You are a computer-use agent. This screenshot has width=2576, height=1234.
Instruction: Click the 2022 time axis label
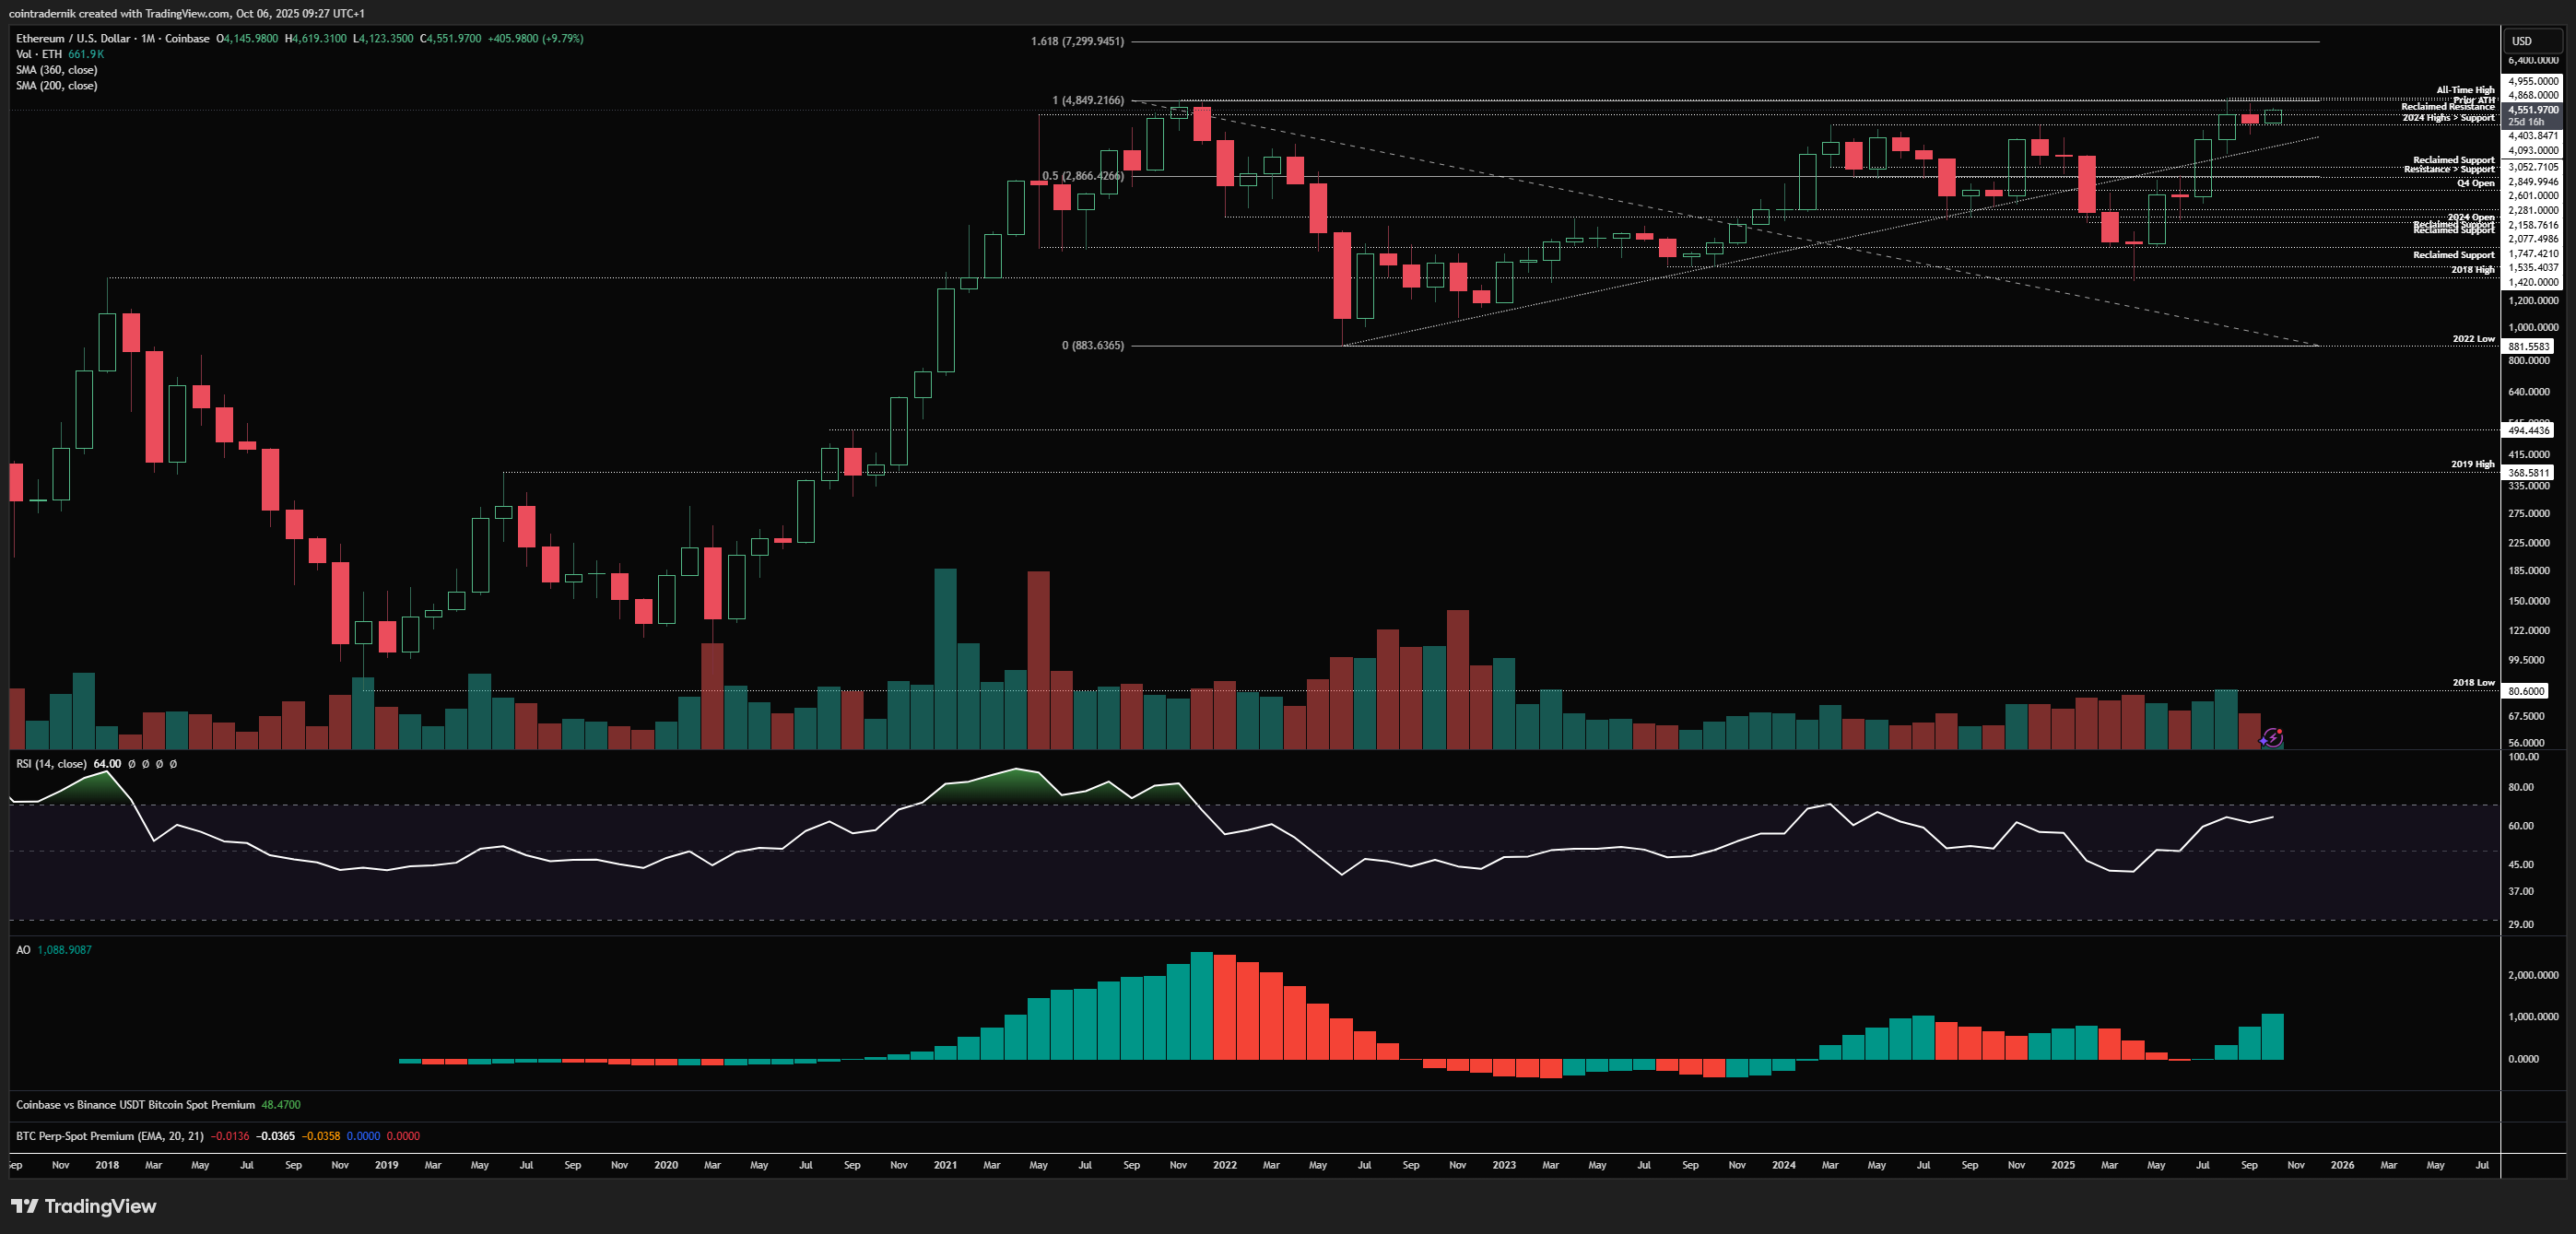pyautogui.click(x=1224, y=1165)
